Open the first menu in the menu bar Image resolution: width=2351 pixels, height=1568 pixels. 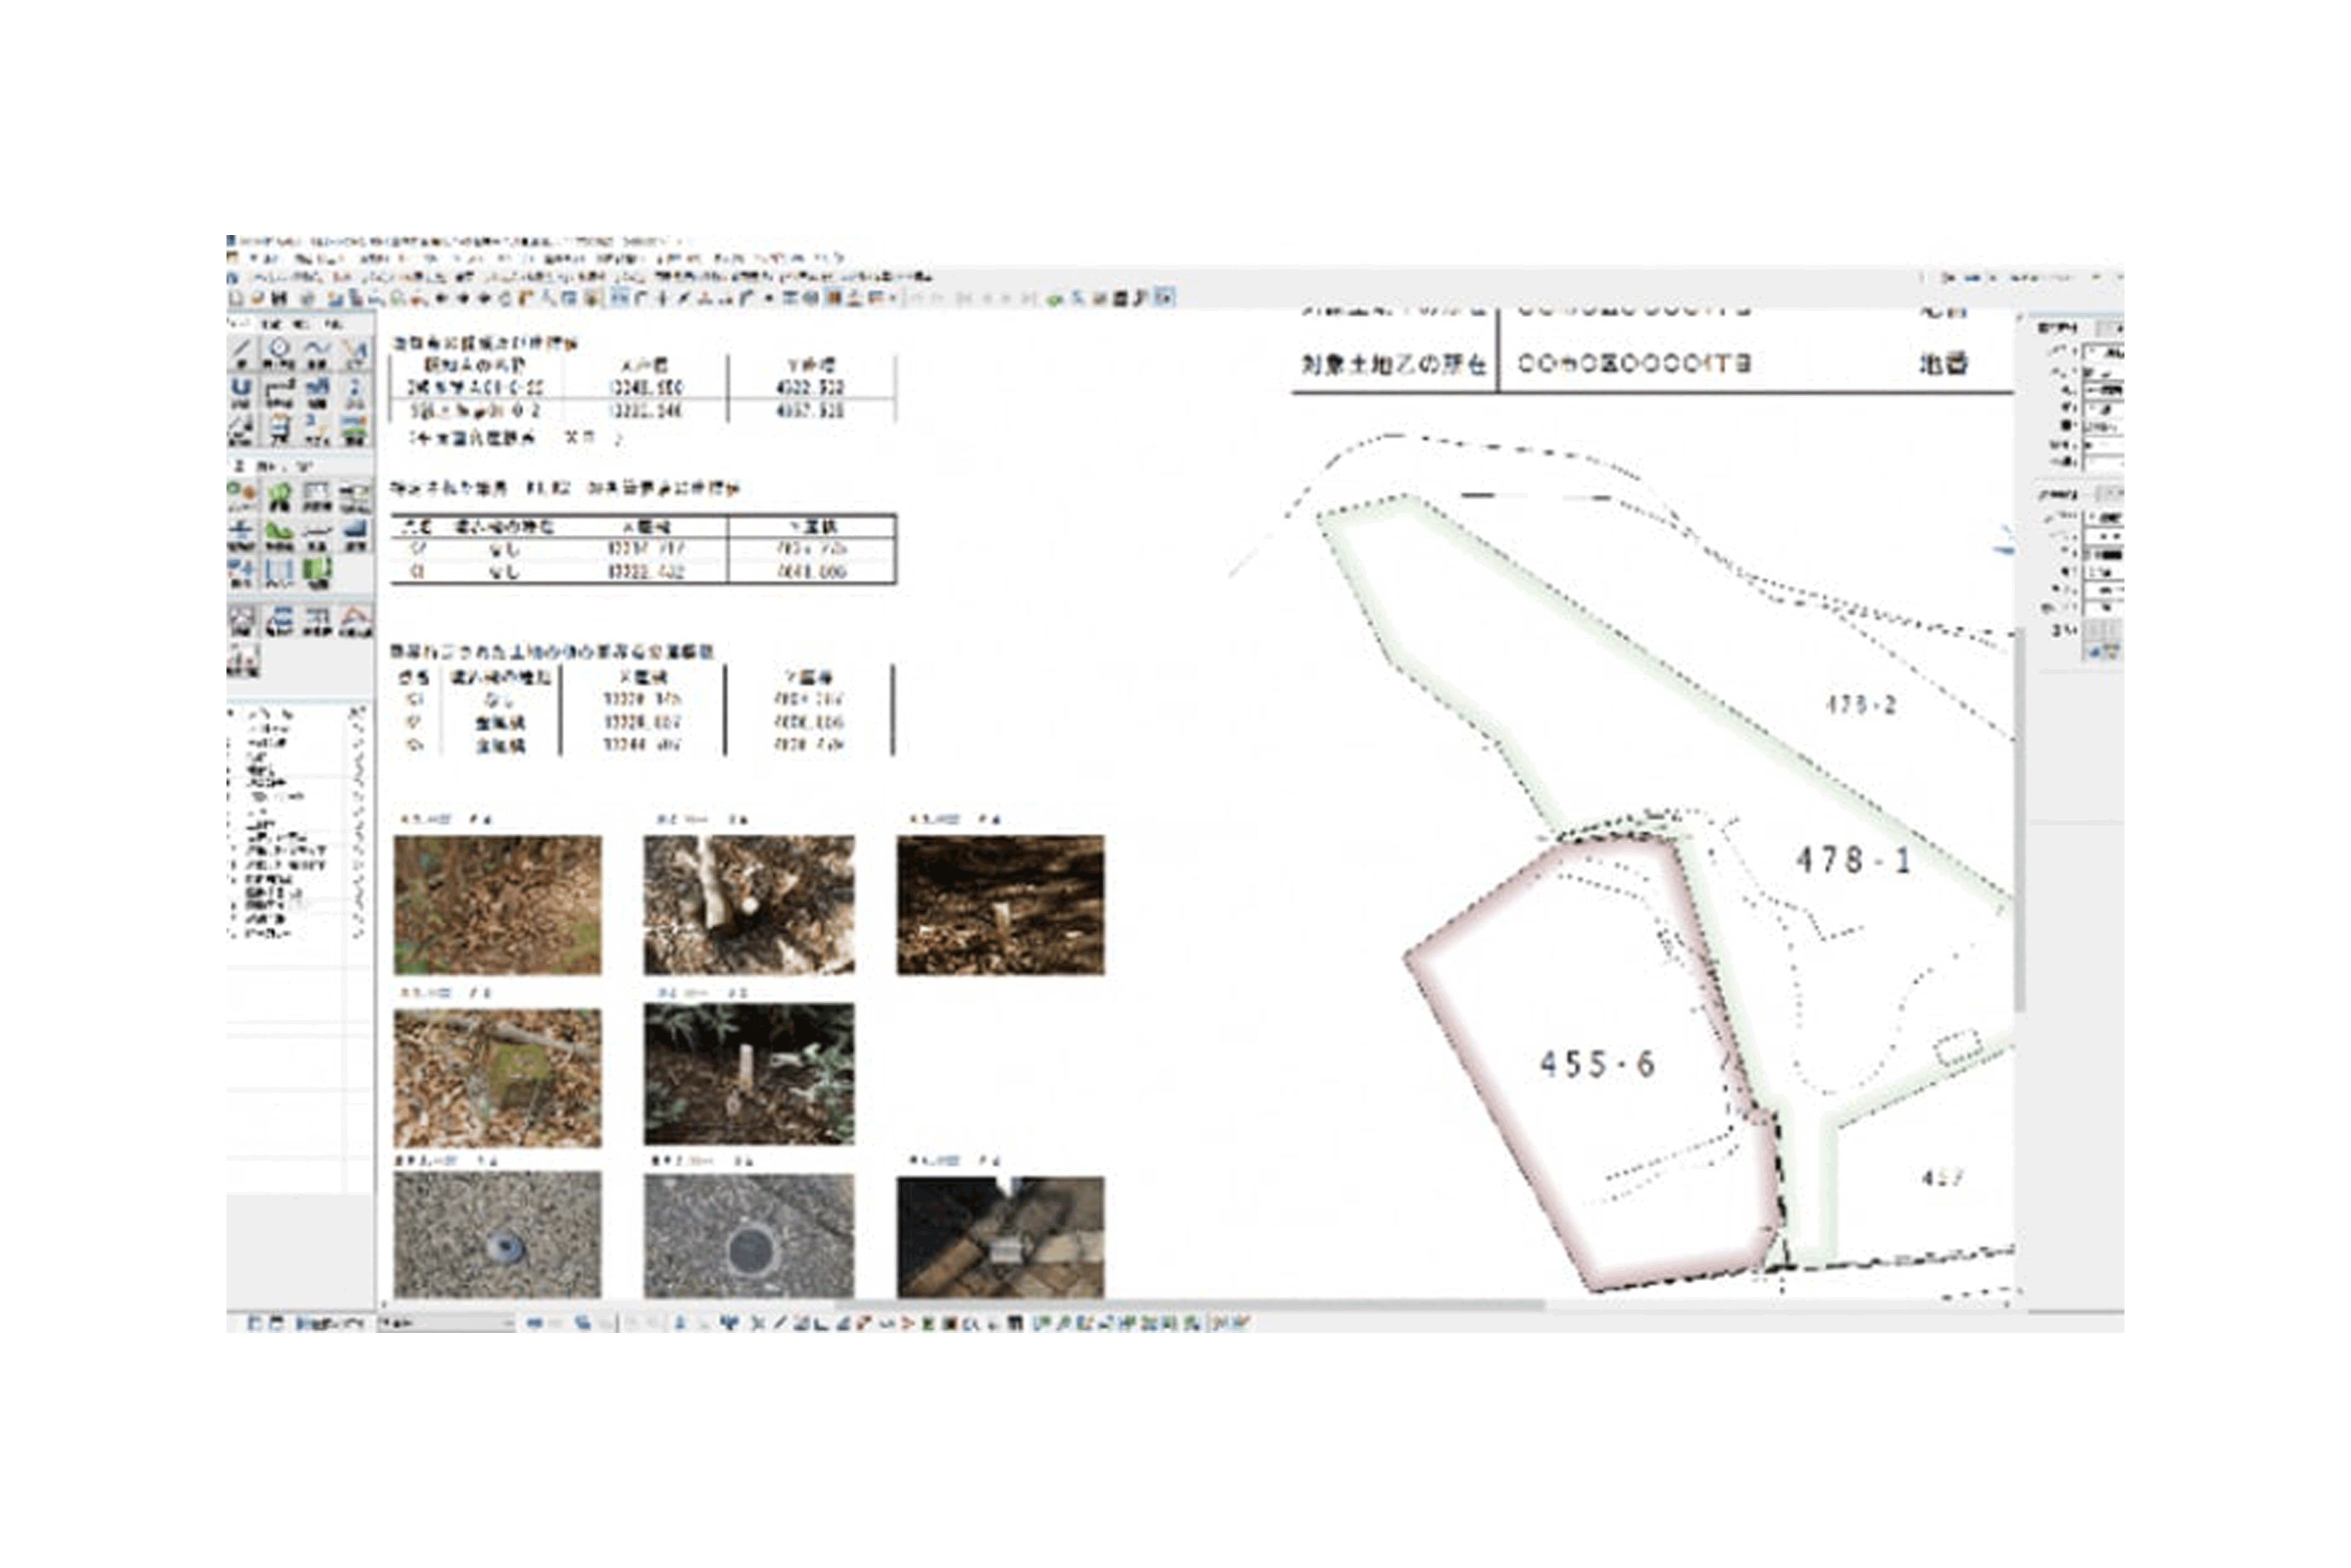pyautogui.click(x=264, y=258)
